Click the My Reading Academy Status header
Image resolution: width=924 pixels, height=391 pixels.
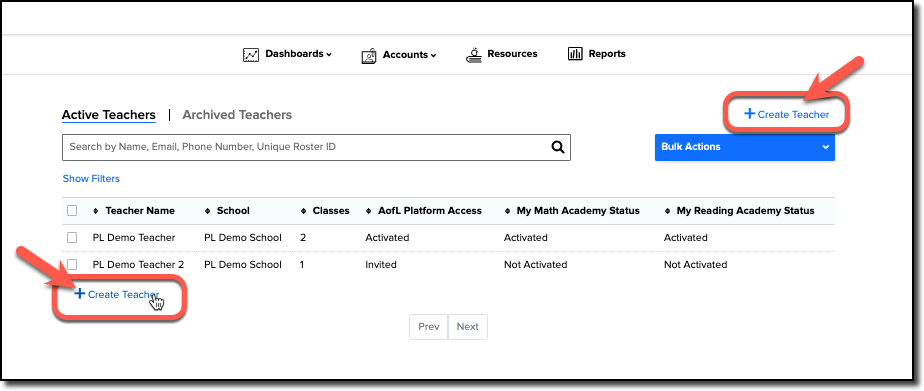tap(745, 211)
